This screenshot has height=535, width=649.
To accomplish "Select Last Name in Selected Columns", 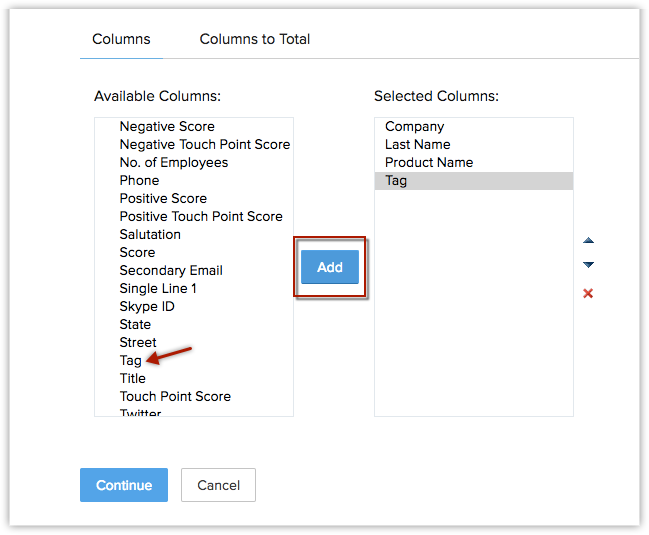I will [x=418, y=144].
